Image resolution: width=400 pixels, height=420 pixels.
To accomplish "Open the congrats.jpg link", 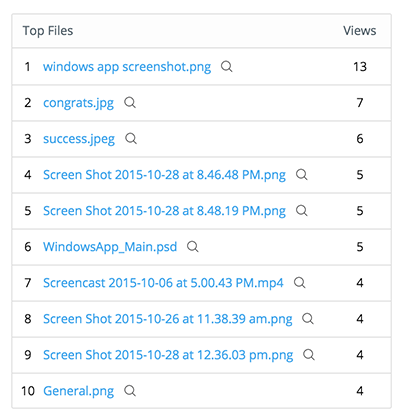I will coord(78,103).
